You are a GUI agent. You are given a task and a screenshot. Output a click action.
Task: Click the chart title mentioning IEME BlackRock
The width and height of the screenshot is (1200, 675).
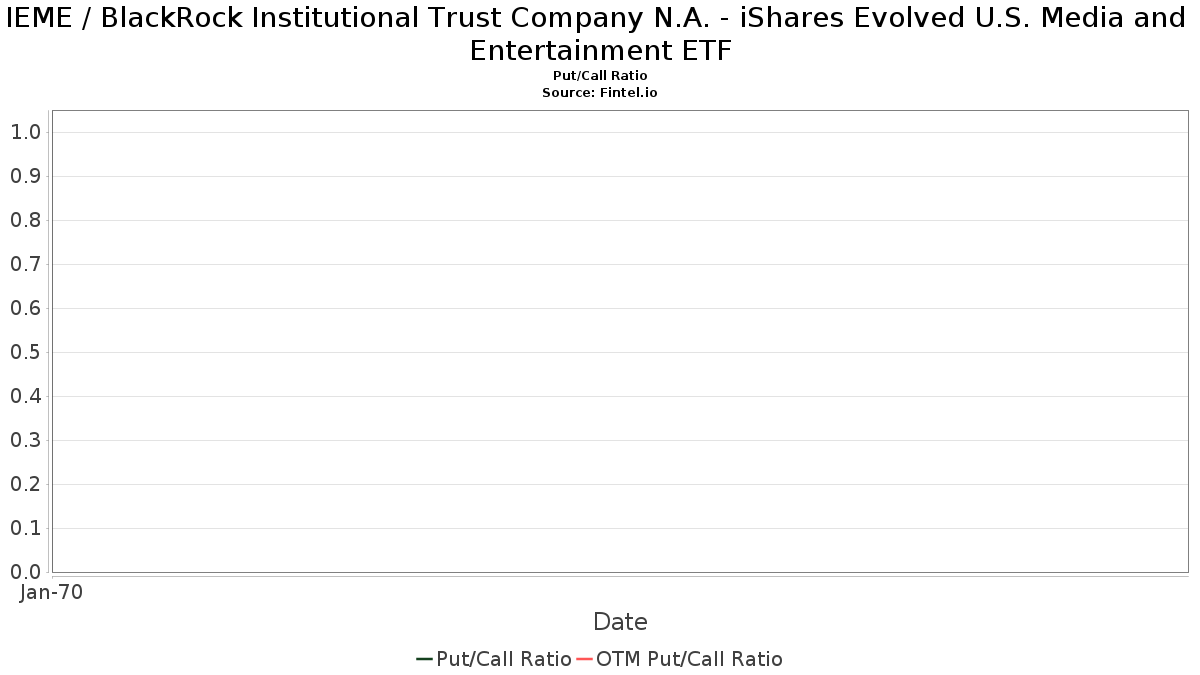pyautogui.click(x=600, y=34)
